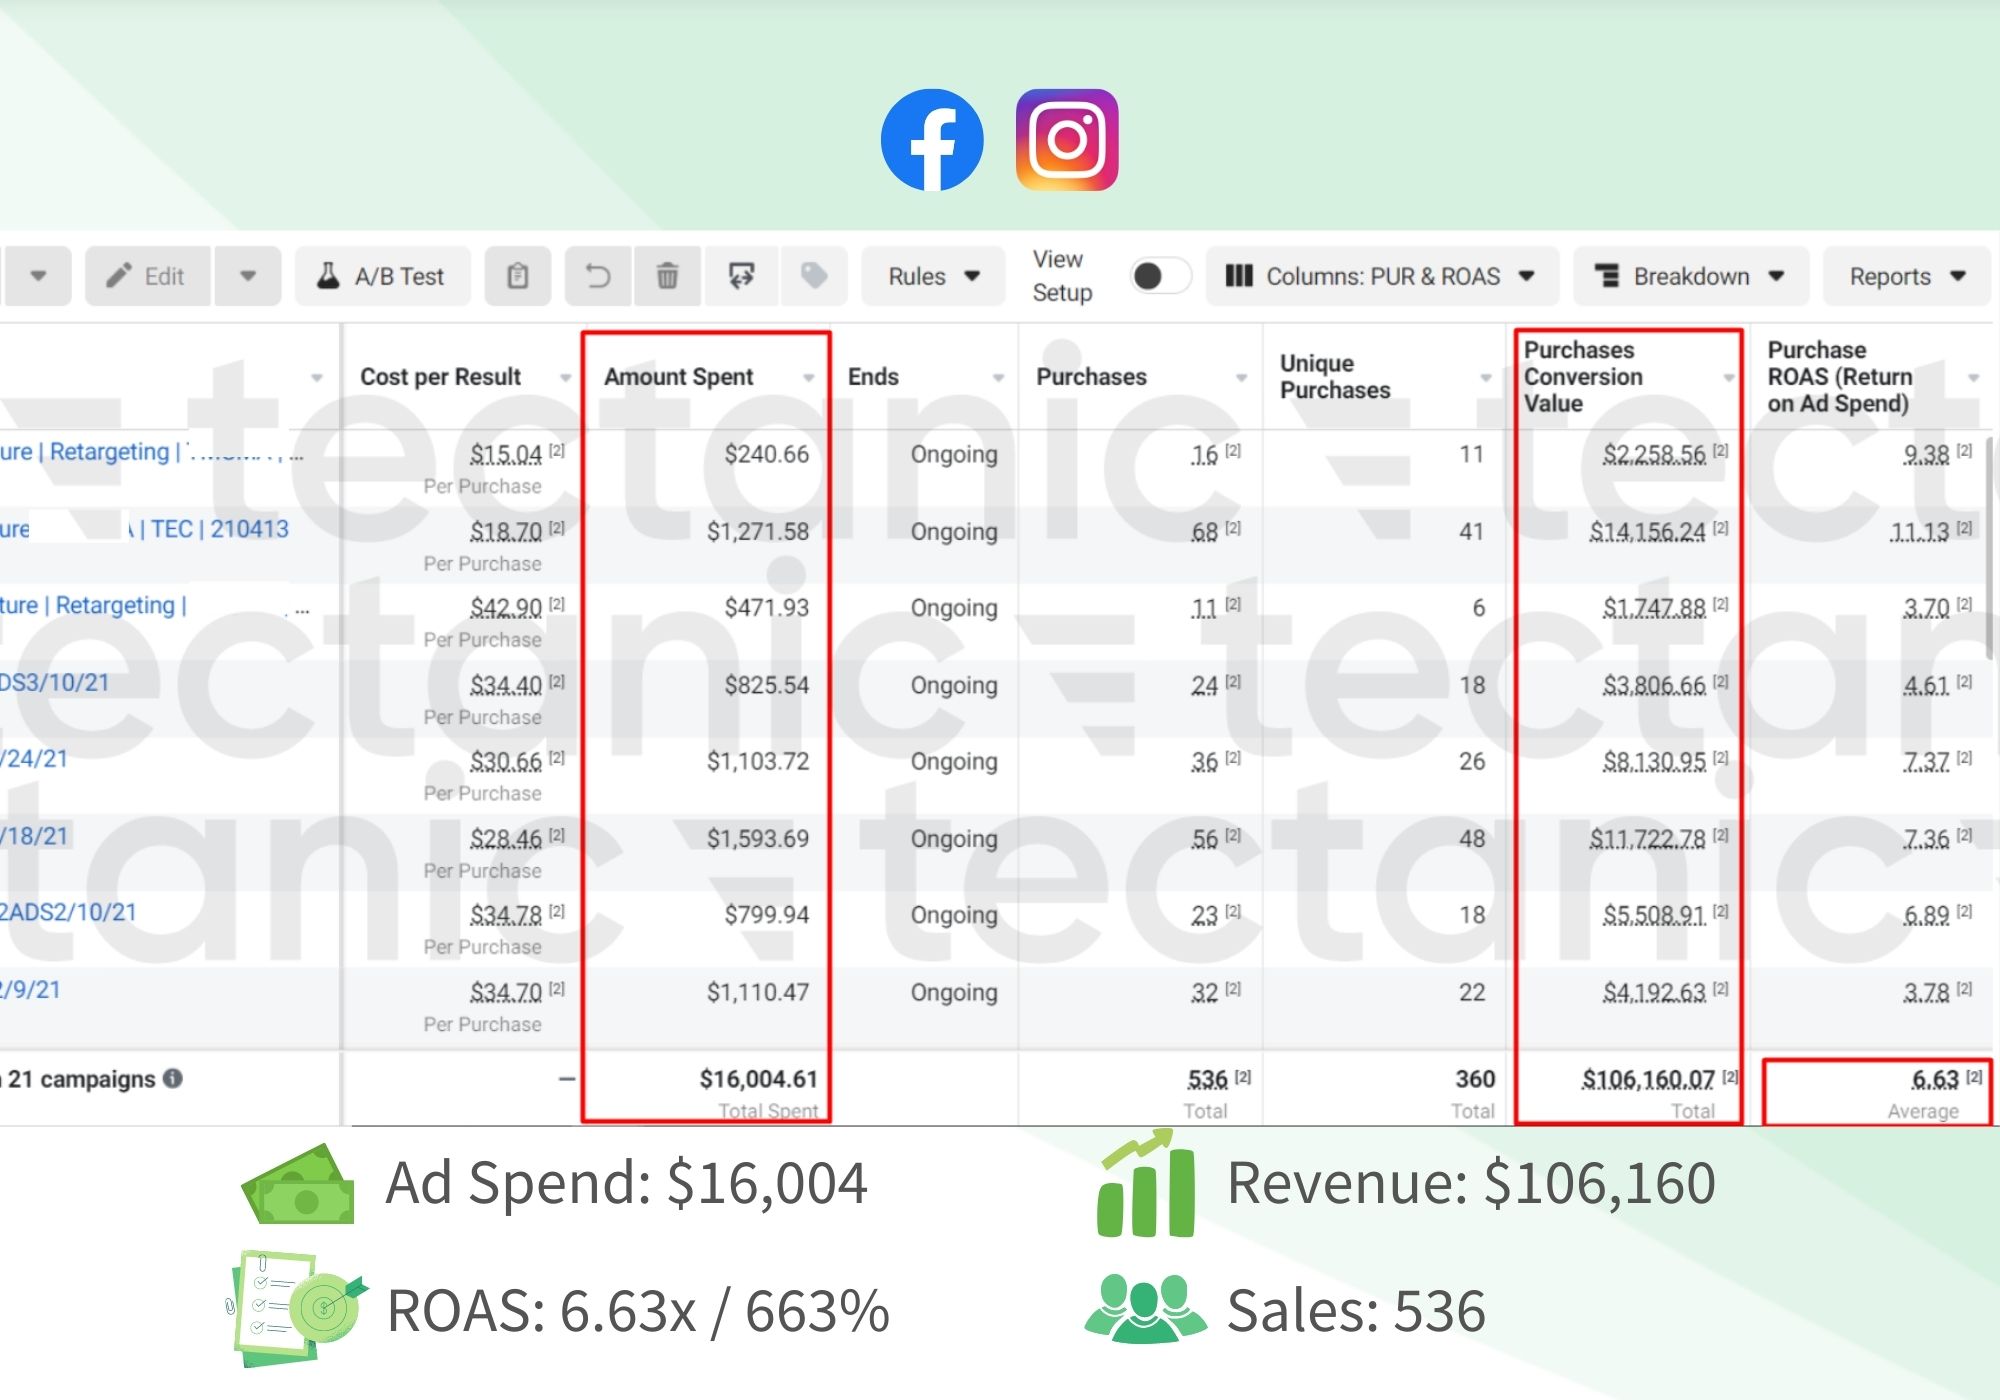Click the 9.38 ROAS value
Viewport: 2000px width, 1400px height.
1926,454
